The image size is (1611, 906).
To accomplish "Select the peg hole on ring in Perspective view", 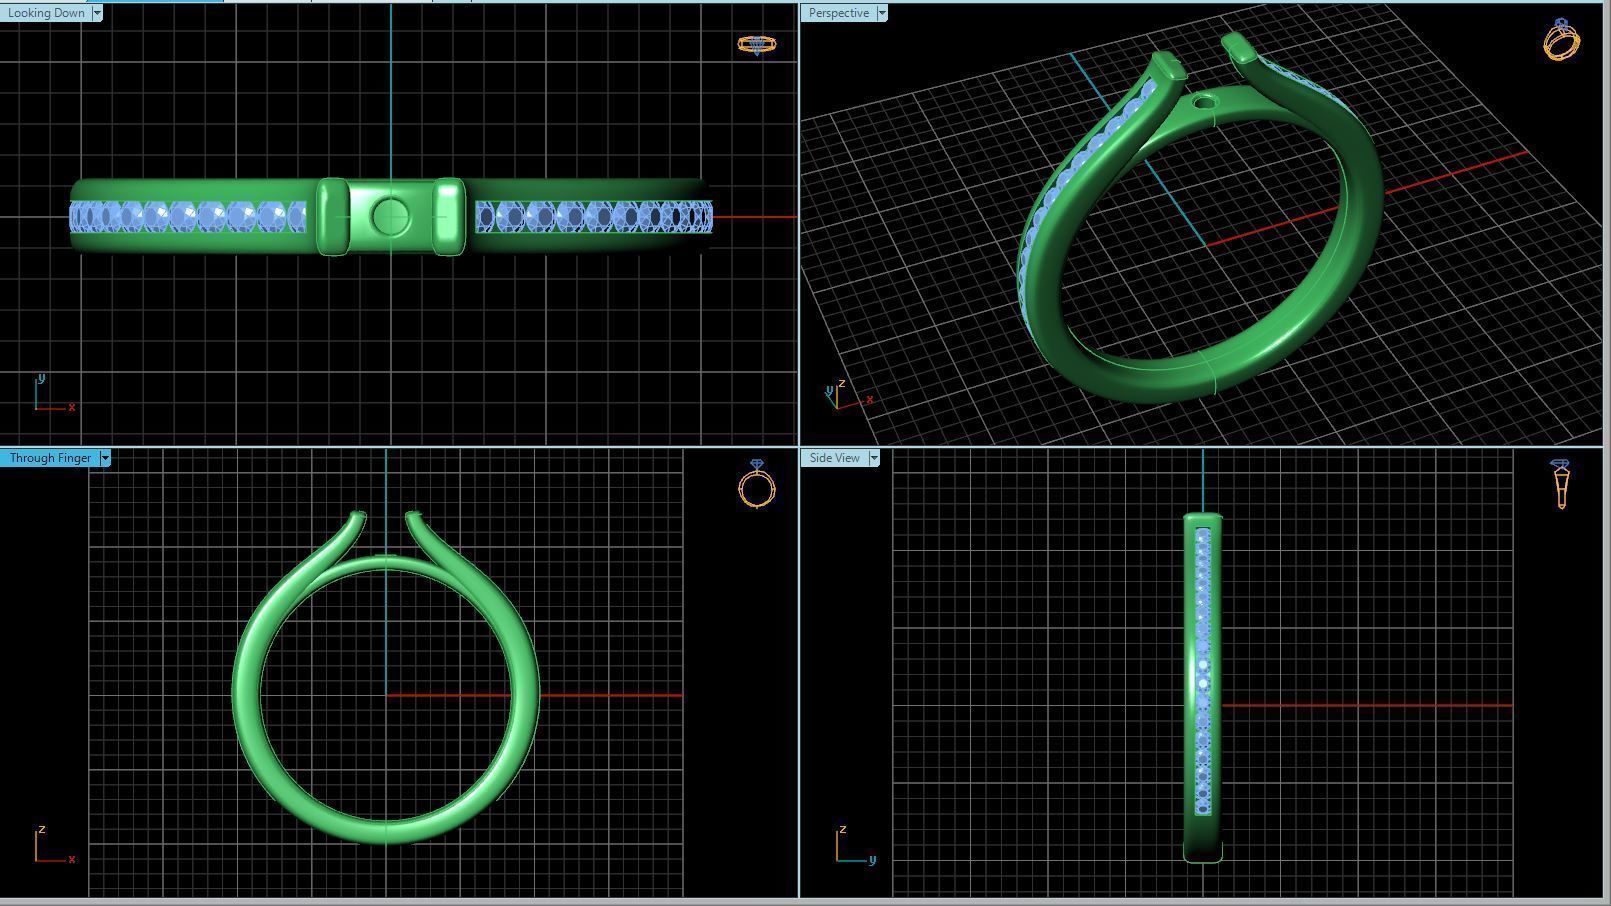I will point(1206,102).
